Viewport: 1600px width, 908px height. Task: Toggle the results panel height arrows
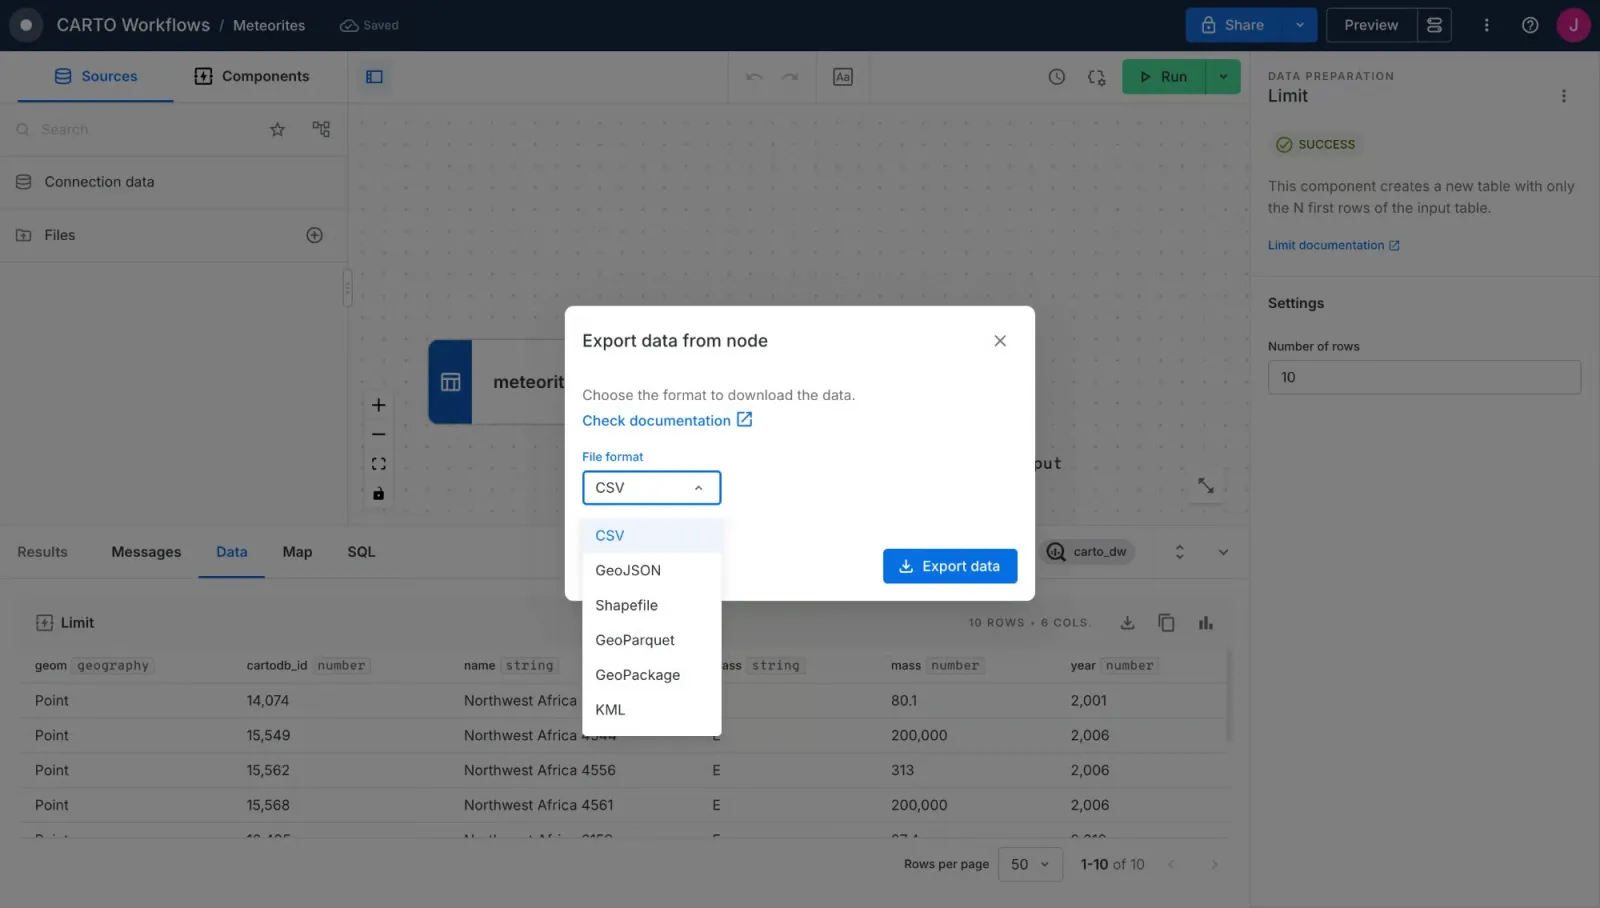(x=1179, y=552)
